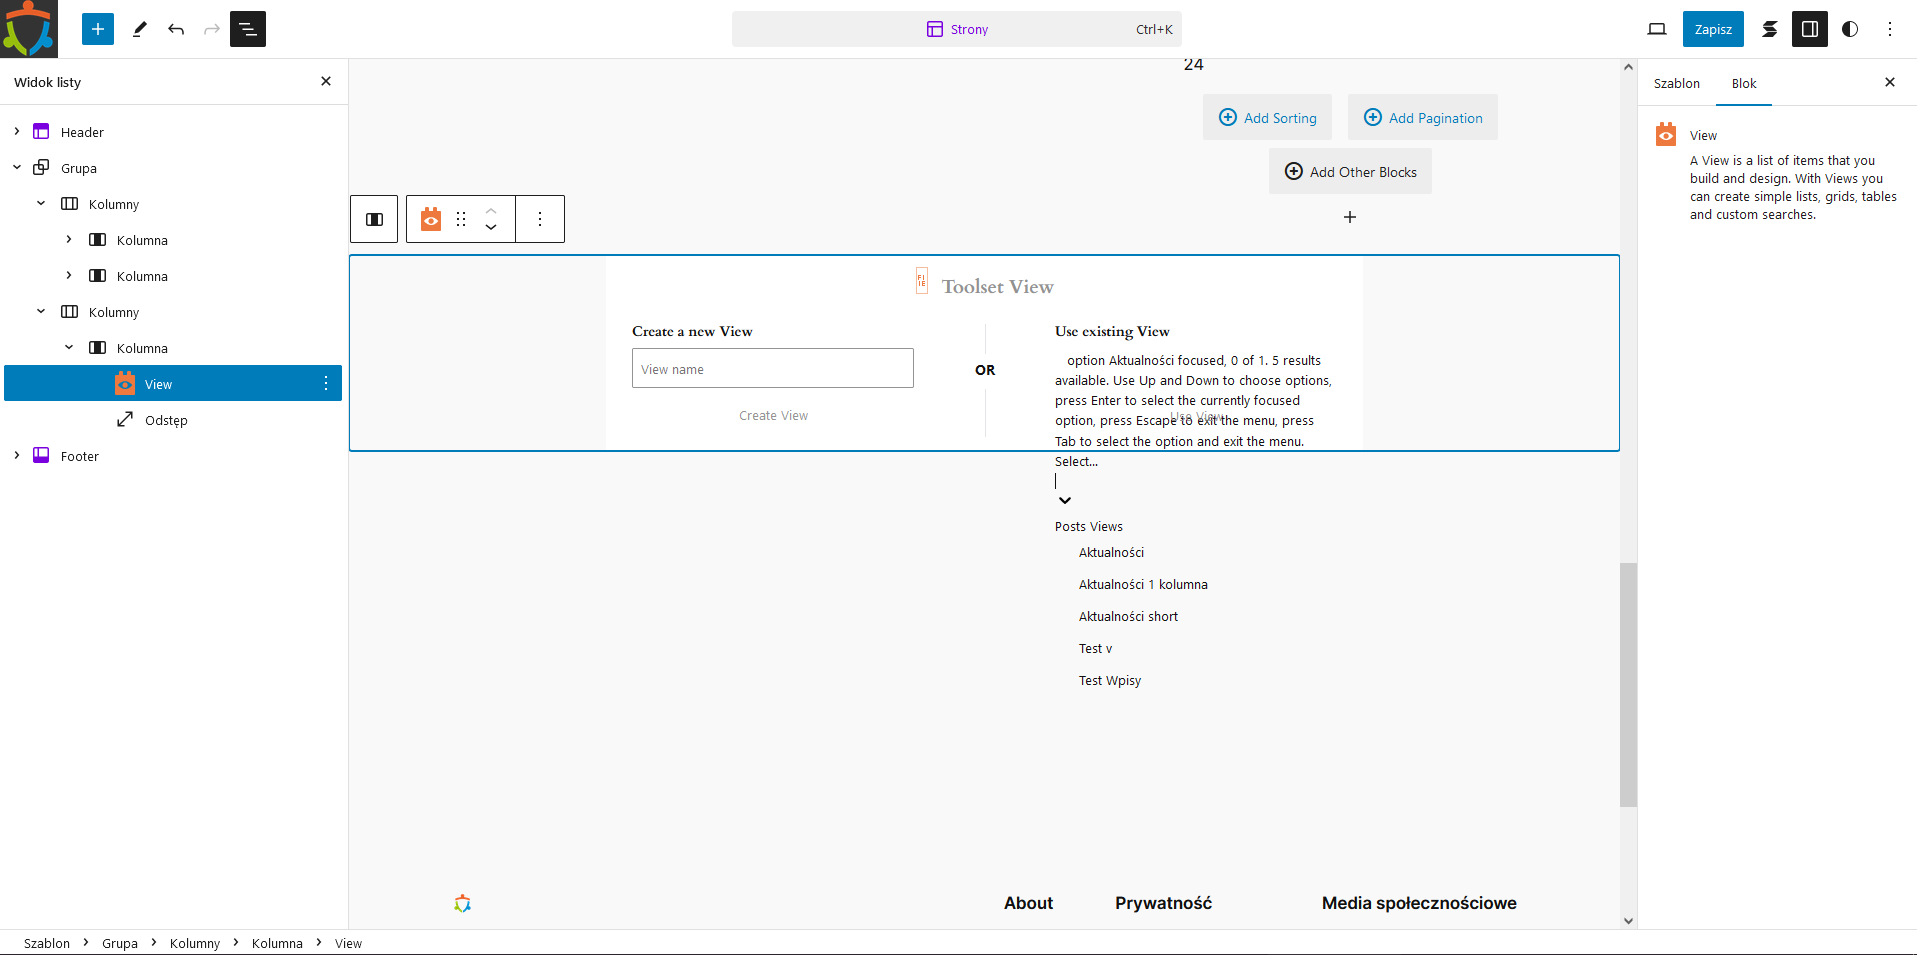The width and height of the screenshot is (1917, 955).
Task: Expand the Footer tree item
Action: (17, 456)
